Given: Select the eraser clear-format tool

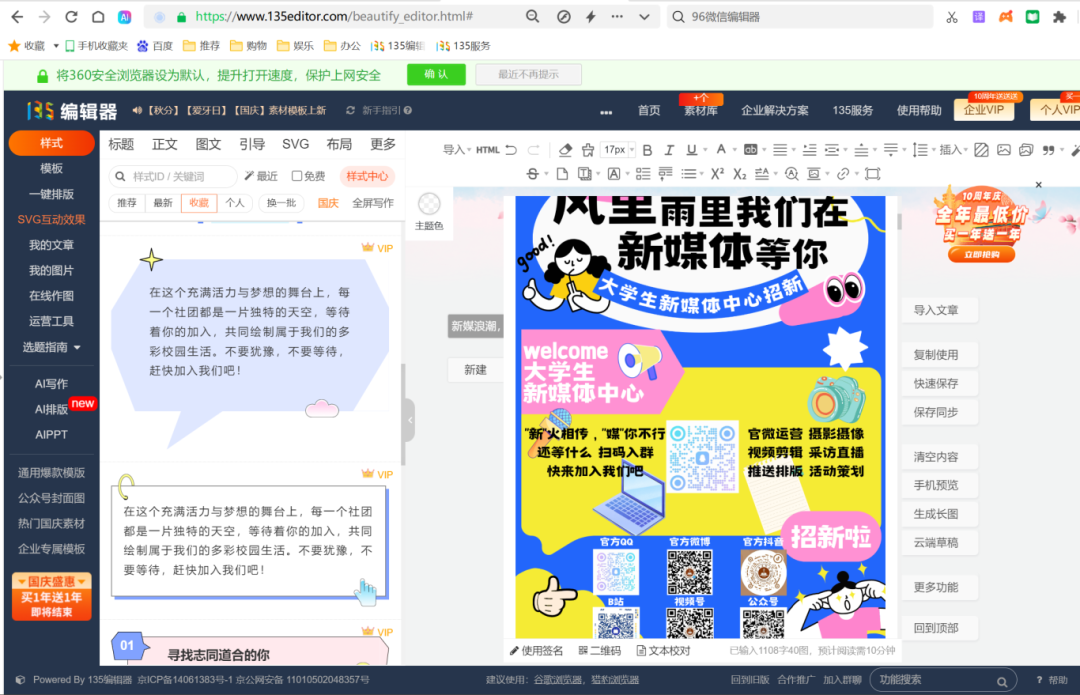Looking at the screenshot, I should tap(565, 149).
